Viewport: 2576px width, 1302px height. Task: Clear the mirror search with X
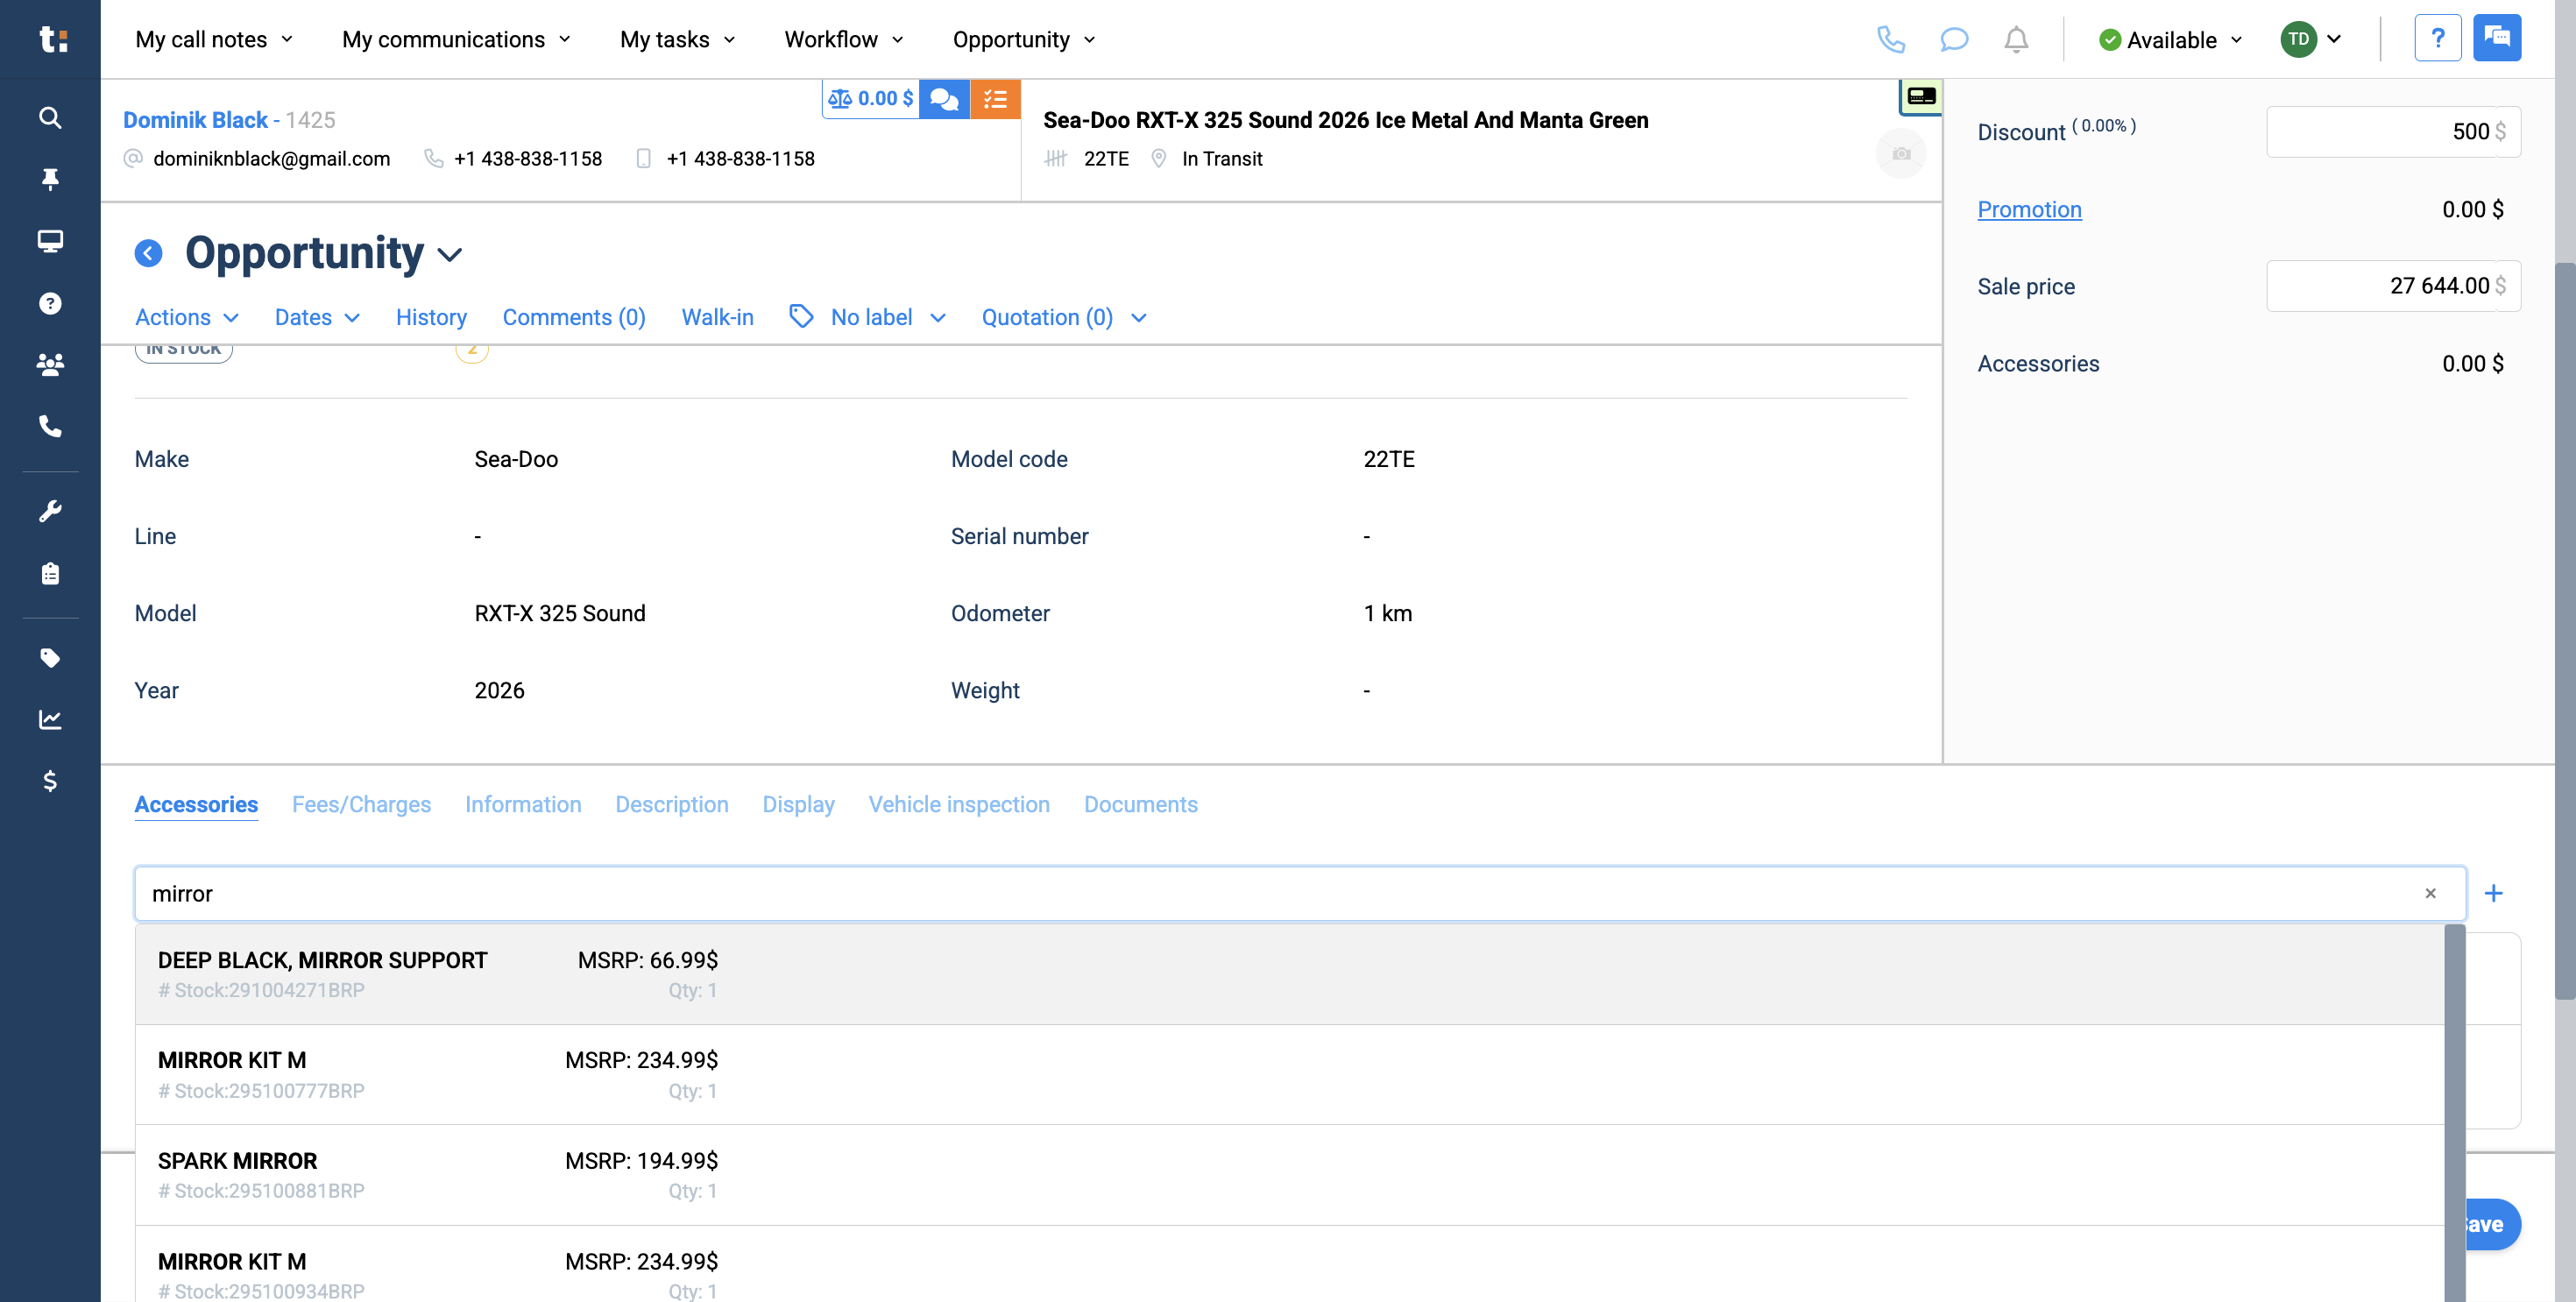[x=2430, y=893]
